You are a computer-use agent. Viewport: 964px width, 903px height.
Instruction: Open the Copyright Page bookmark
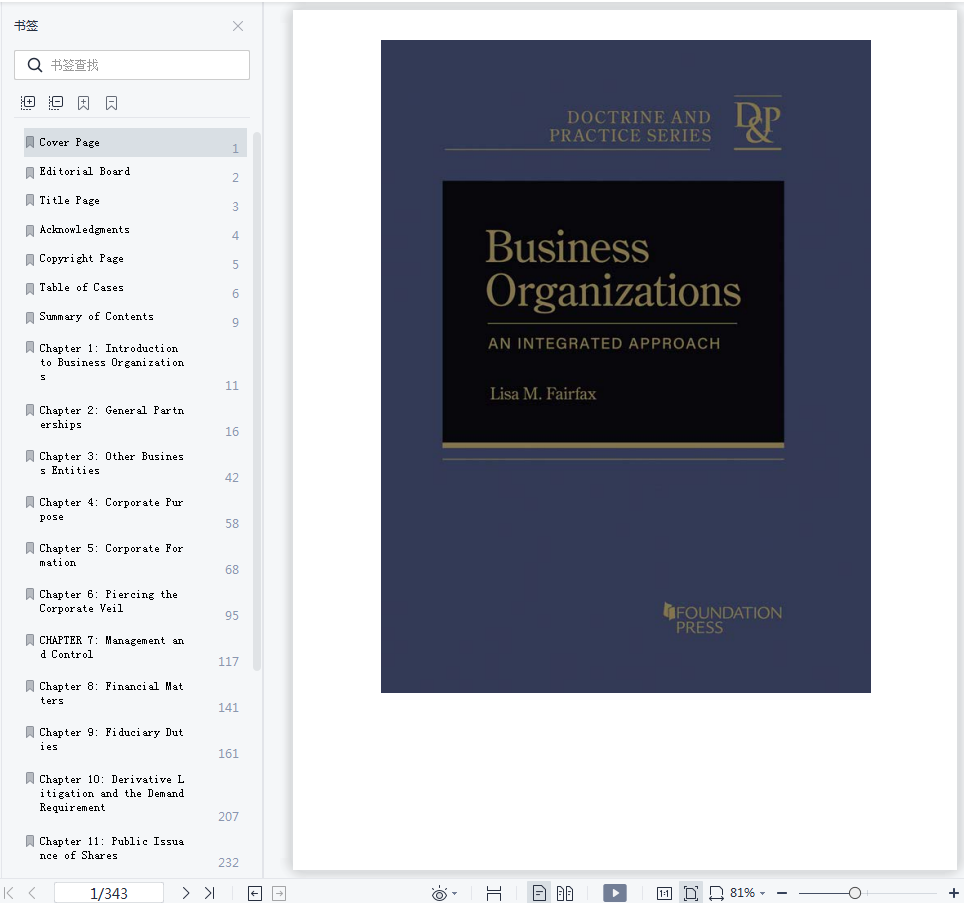point(135,258)
